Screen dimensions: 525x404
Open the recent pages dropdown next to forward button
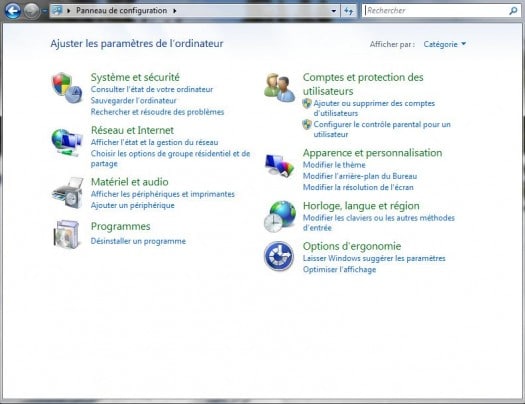(x=45, y=11)
